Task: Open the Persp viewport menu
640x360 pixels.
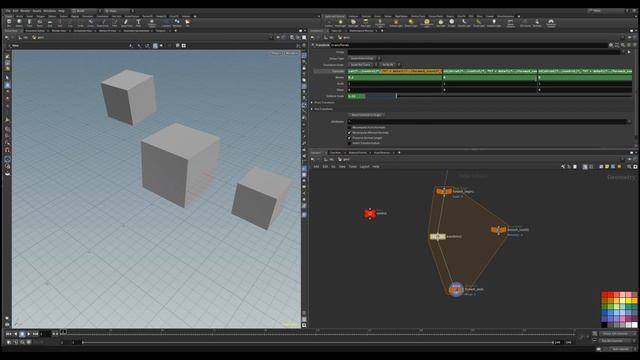Action: 277,53
